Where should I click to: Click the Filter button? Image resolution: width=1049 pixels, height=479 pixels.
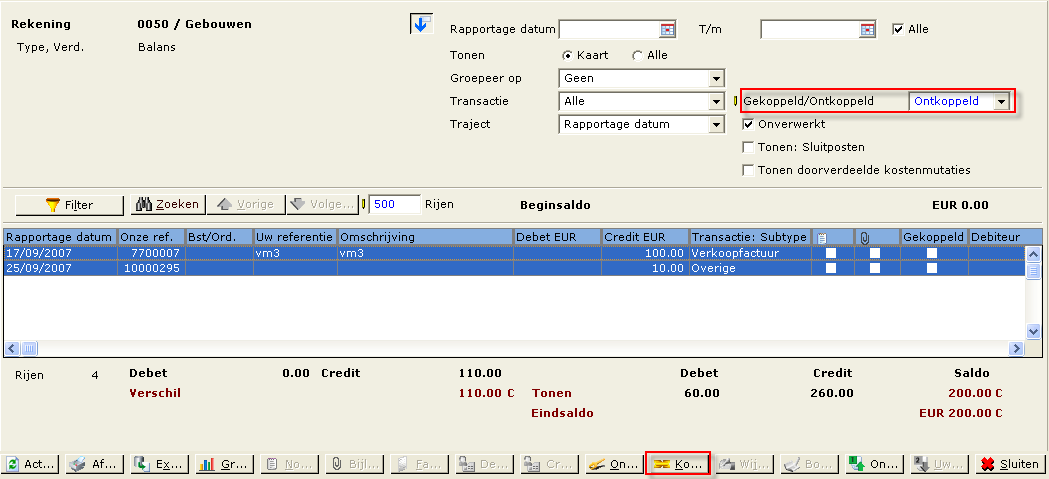click(69, 205)
